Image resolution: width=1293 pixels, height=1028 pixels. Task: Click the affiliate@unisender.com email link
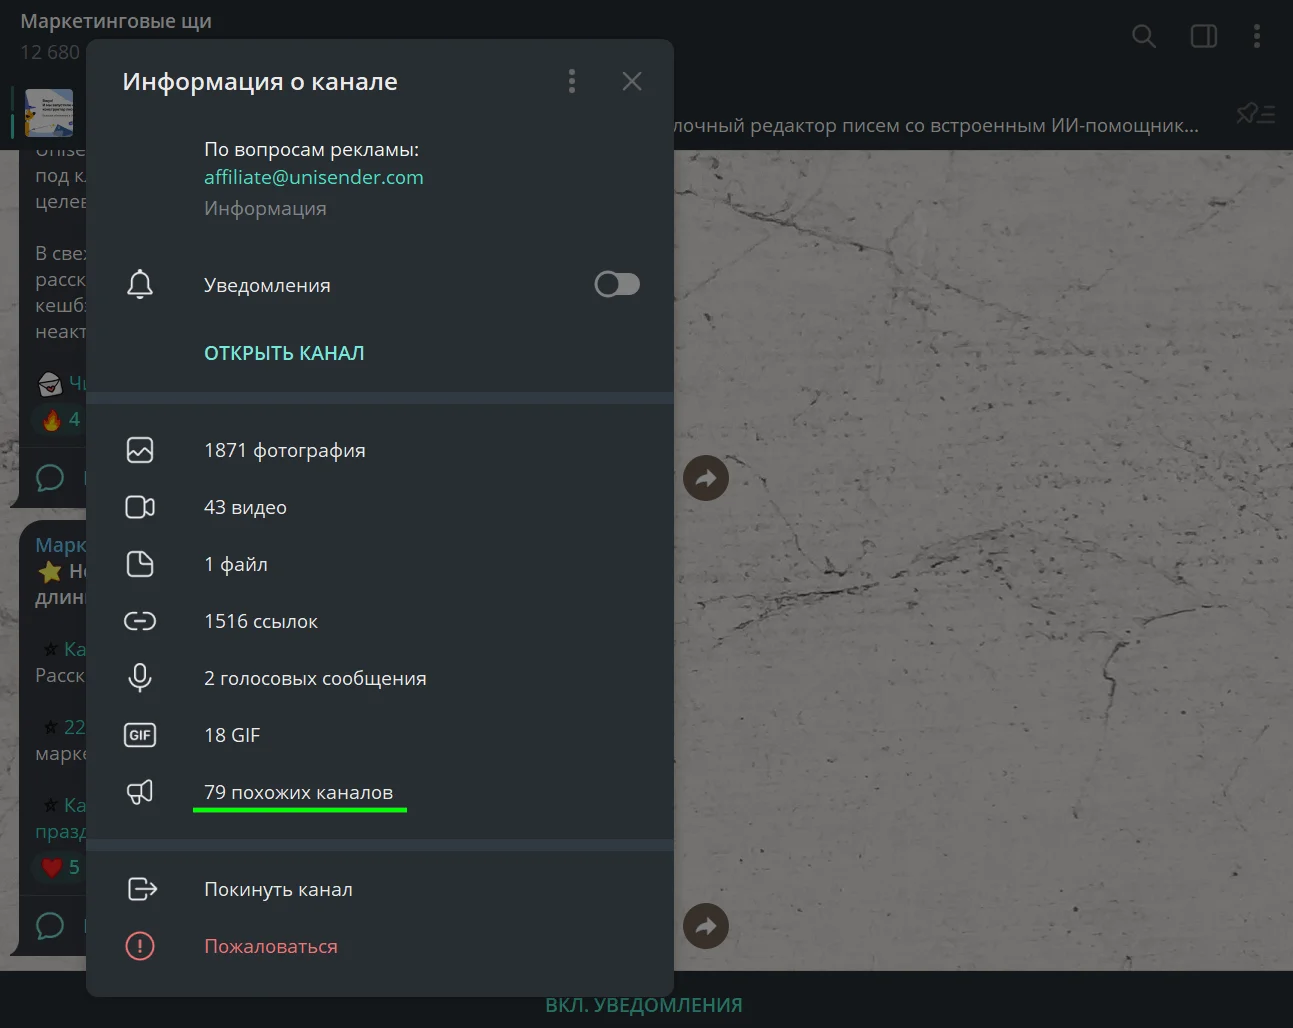click(313, 177)
